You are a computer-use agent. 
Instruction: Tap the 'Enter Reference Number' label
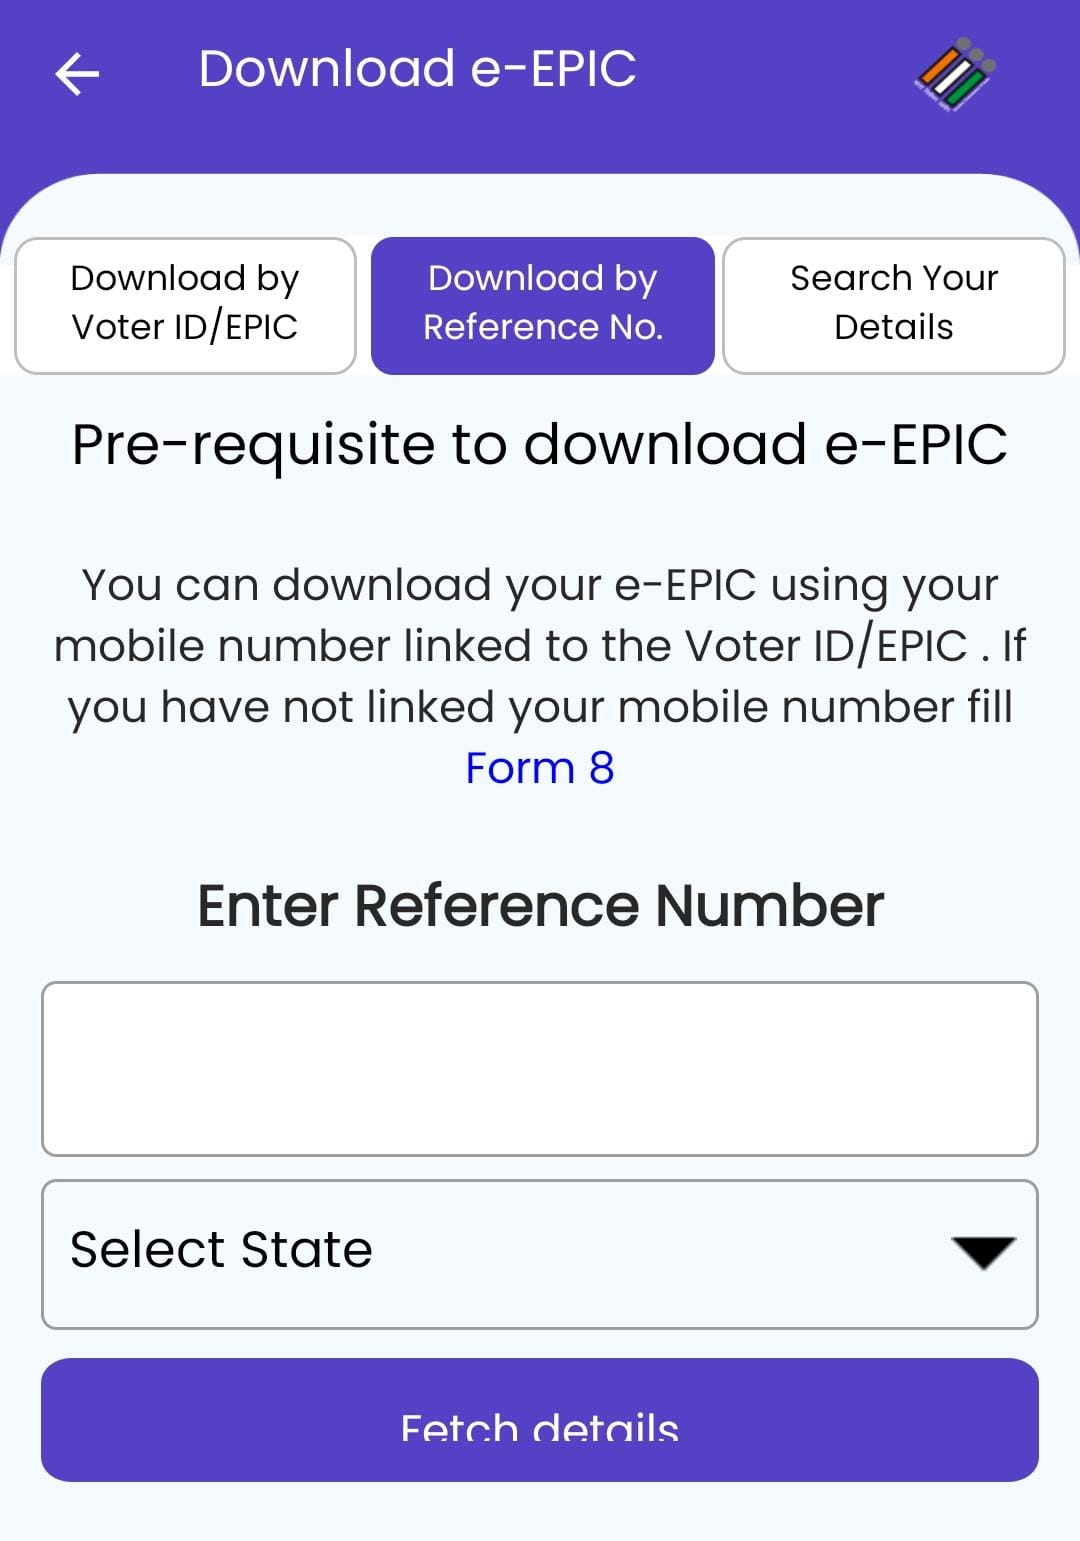tap(540, 906)
